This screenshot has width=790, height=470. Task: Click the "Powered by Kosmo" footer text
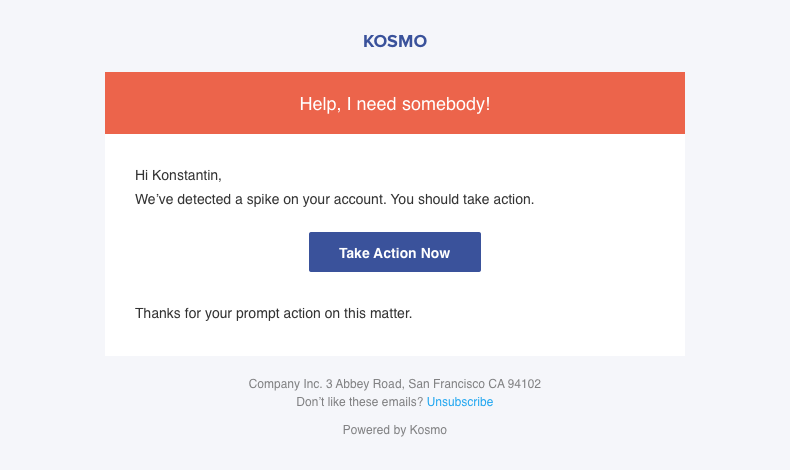click(x=395, y=430)
